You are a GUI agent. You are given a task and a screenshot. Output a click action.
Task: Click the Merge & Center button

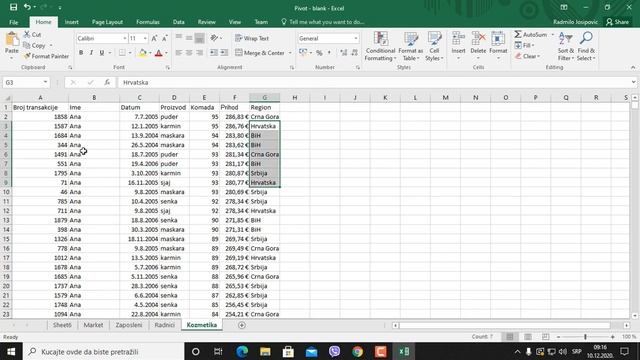click(x=260, y=53)
